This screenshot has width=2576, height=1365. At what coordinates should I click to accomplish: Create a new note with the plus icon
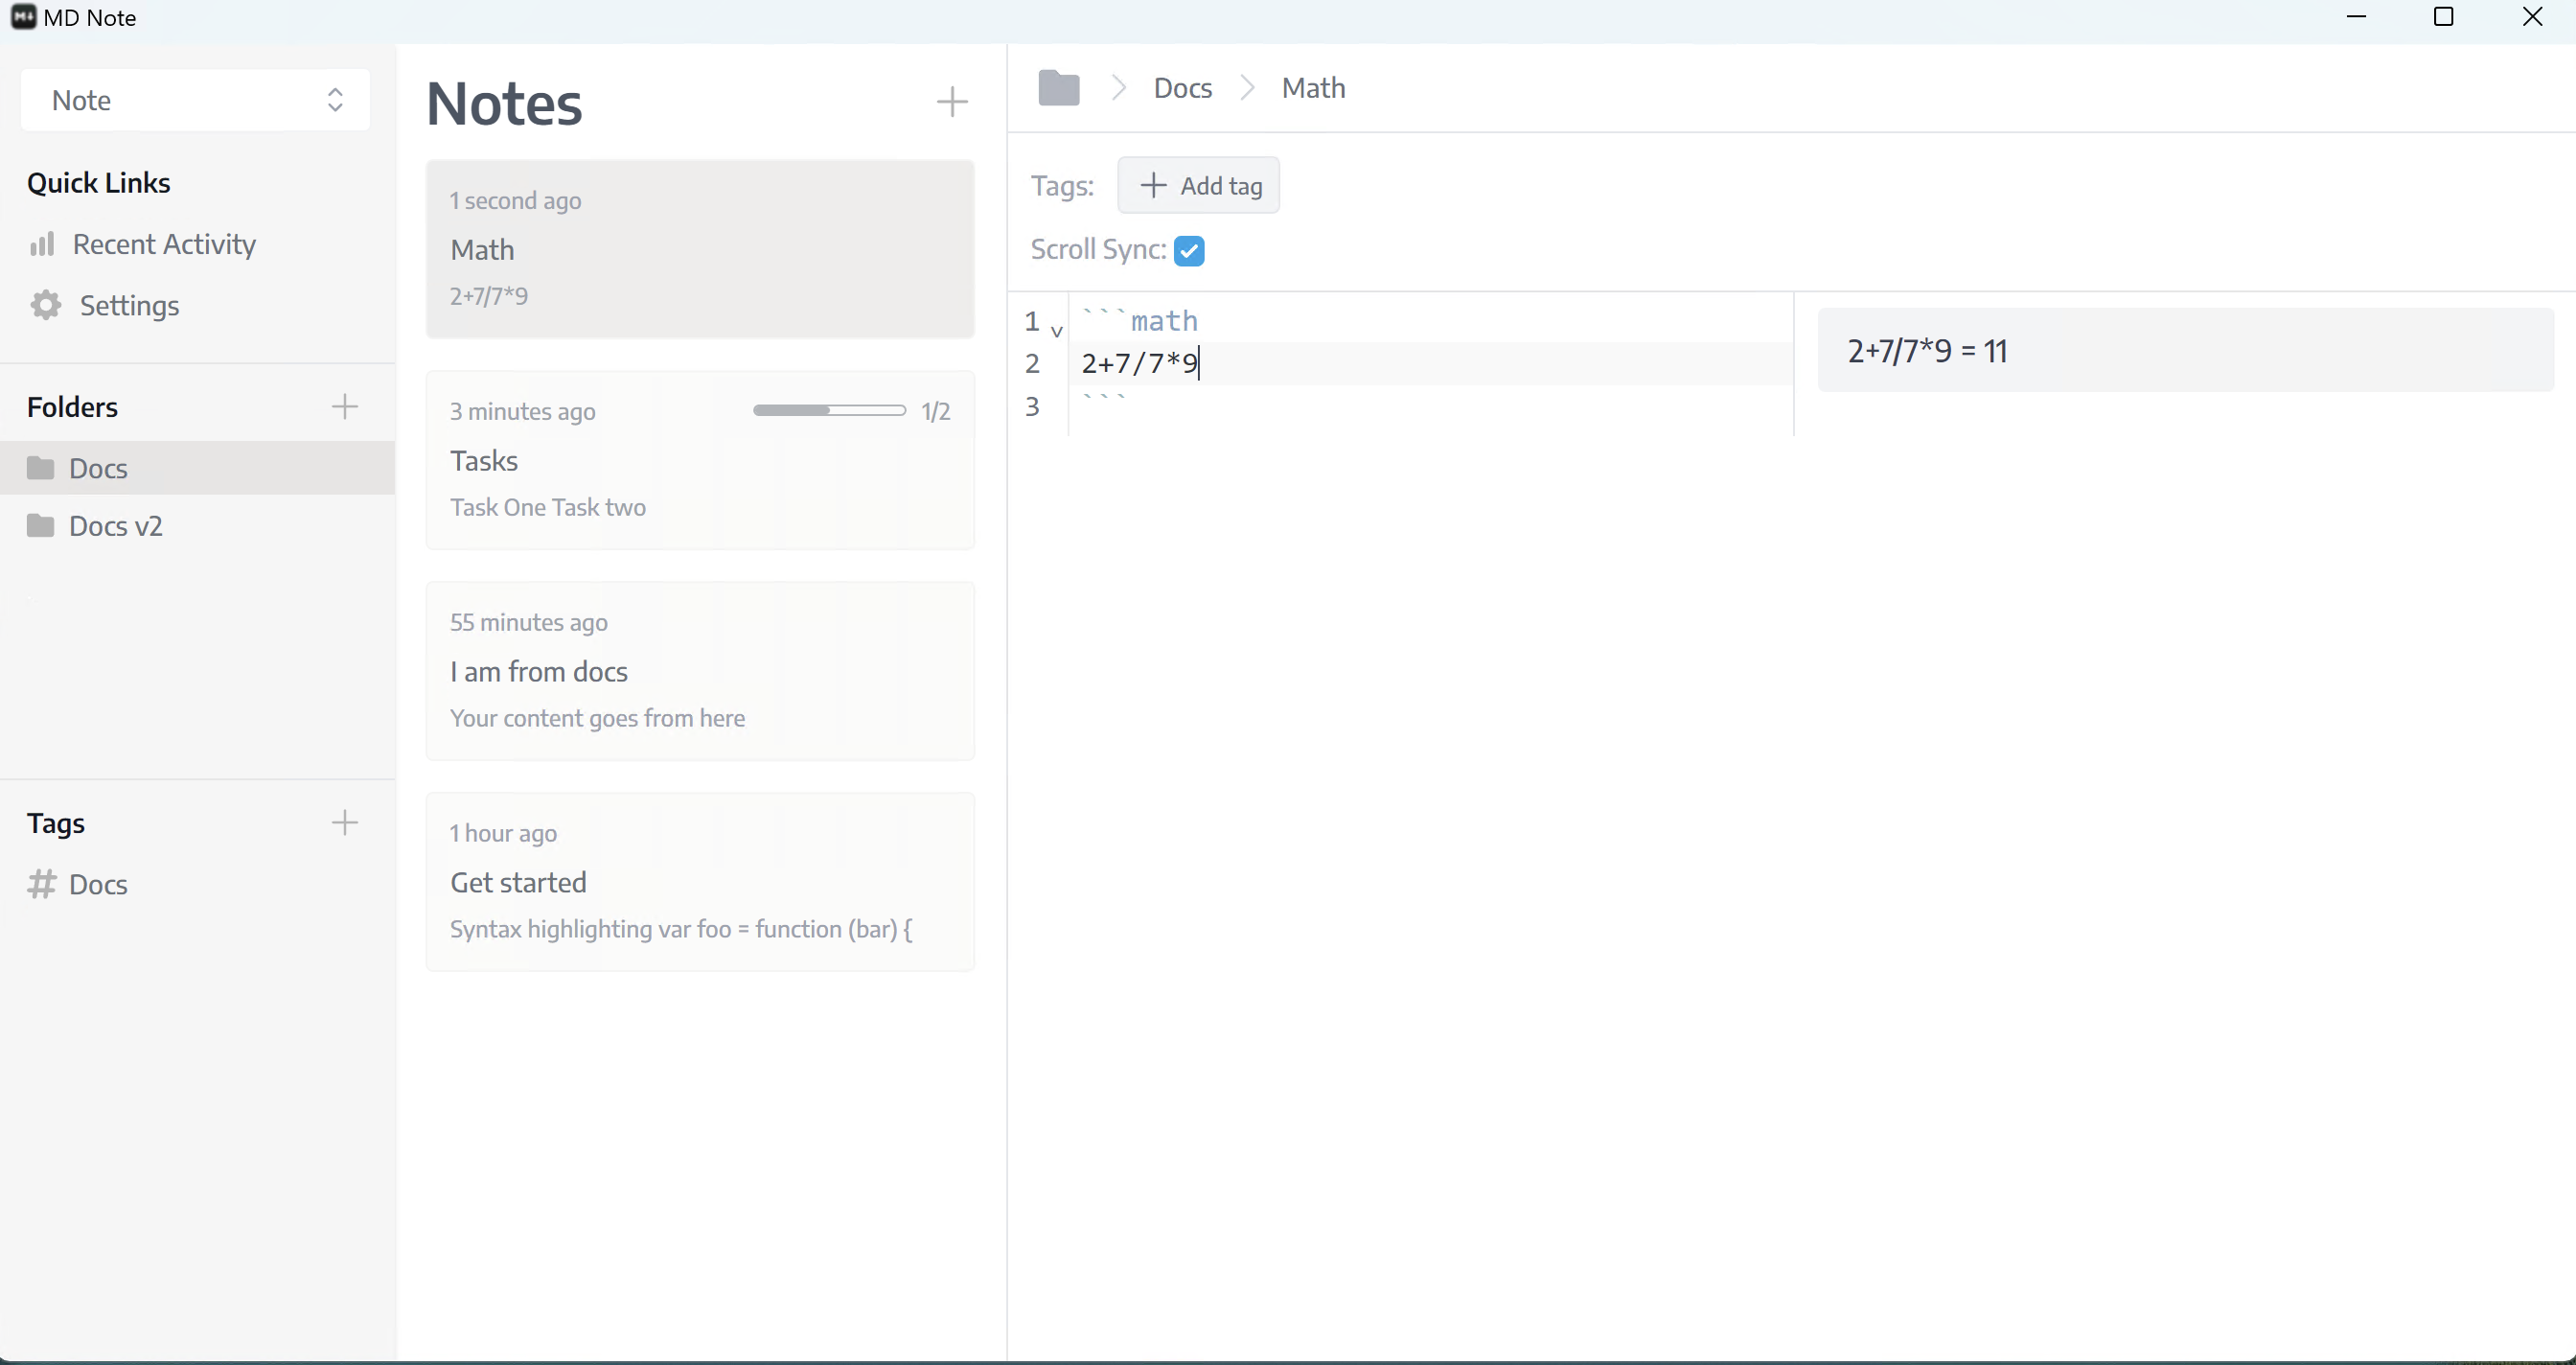pos(951,101)
